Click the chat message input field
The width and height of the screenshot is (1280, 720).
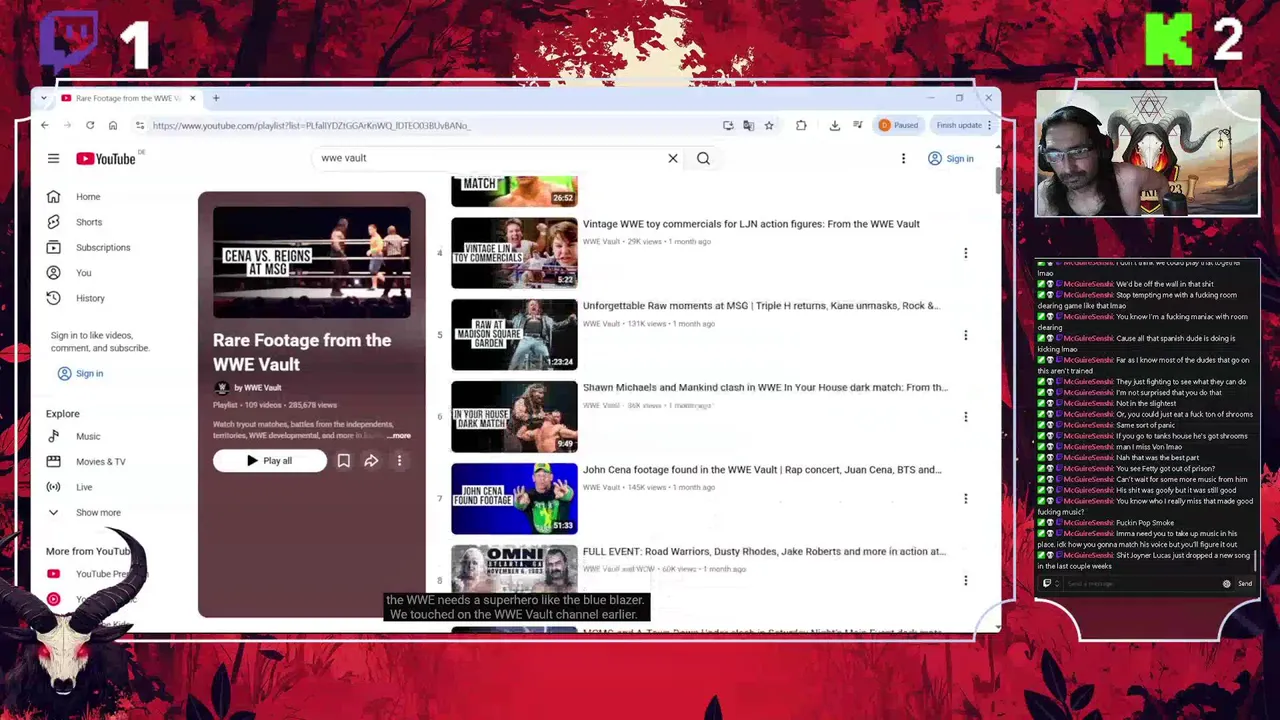1140,584
